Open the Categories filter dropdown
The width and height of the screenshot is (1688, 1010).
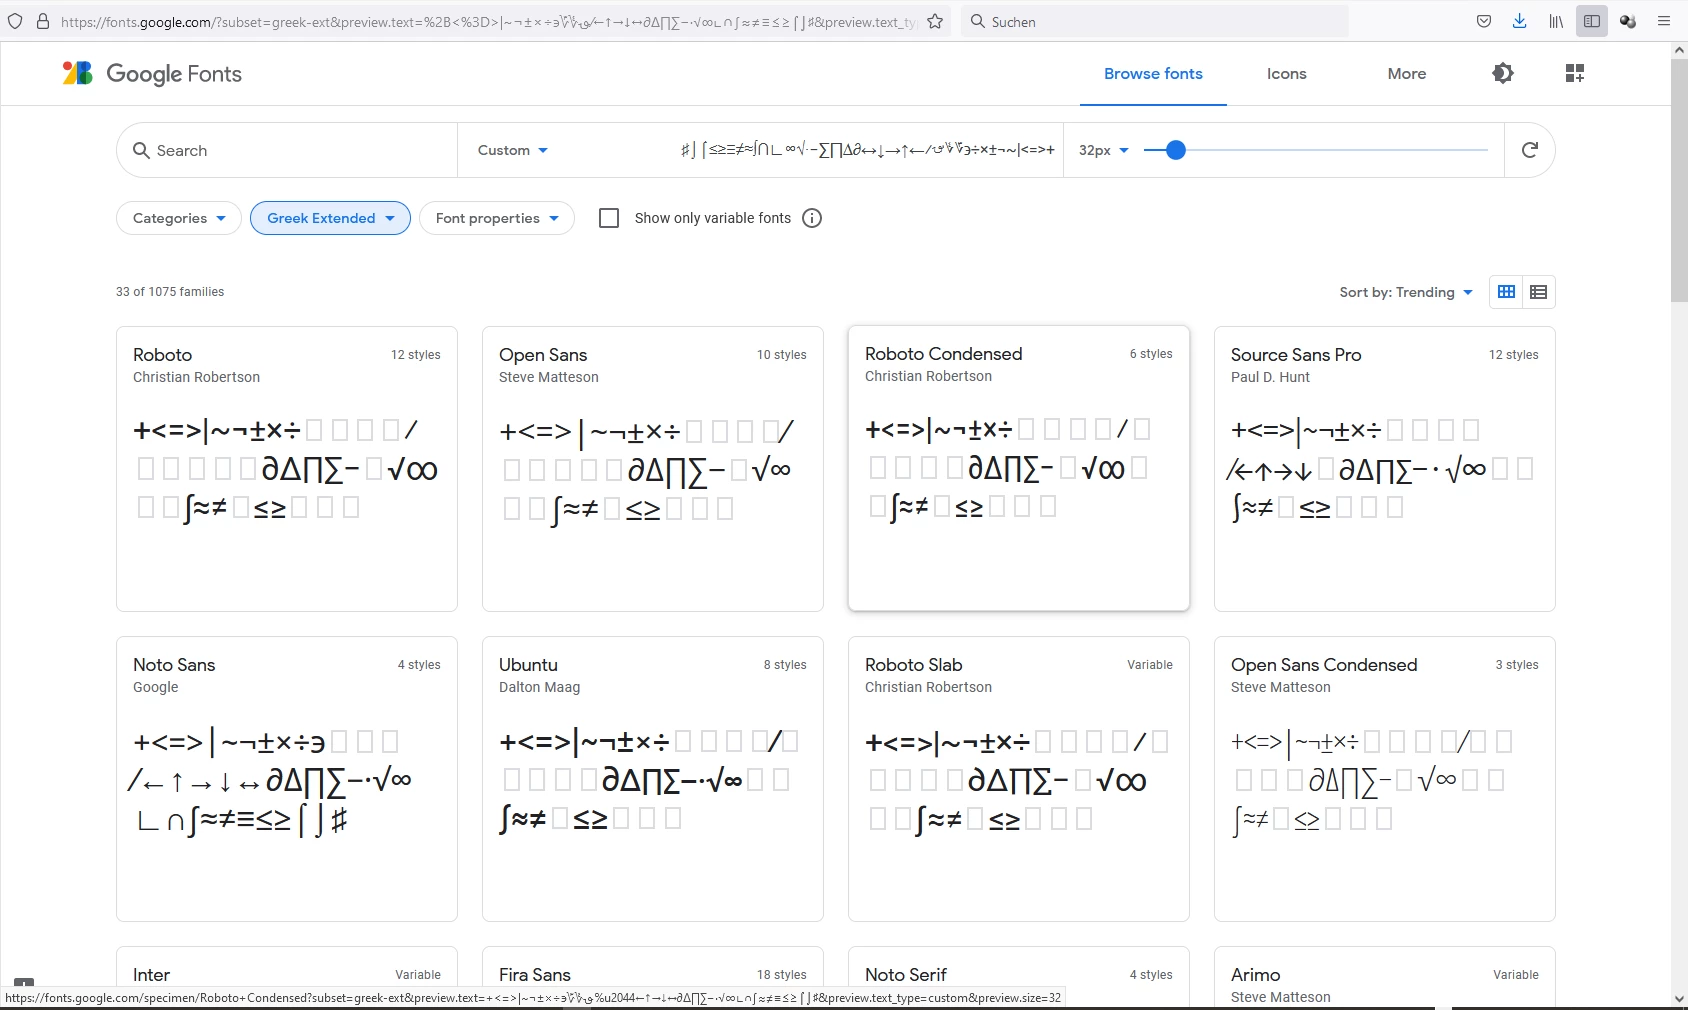[179, 218]
